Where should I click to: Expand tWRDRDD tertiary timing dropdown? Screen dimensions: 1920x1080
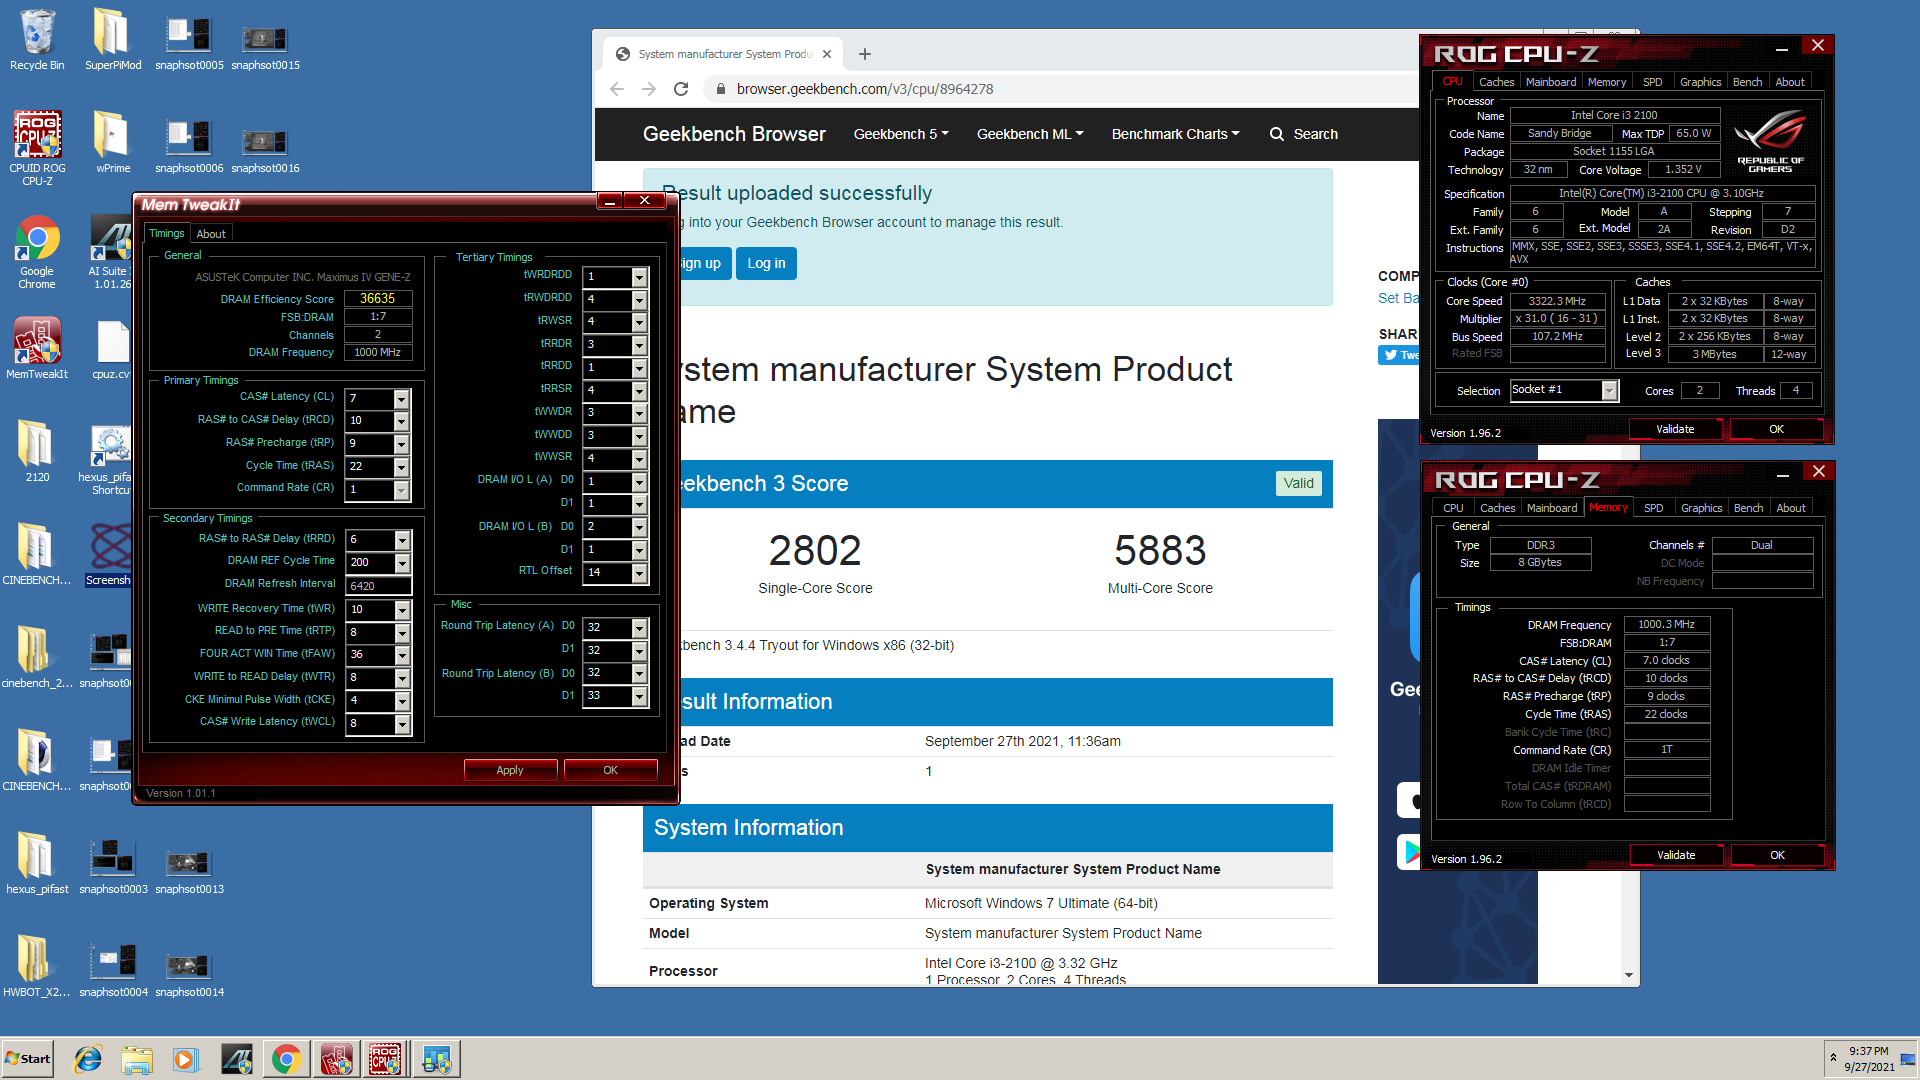coord(639,277)
